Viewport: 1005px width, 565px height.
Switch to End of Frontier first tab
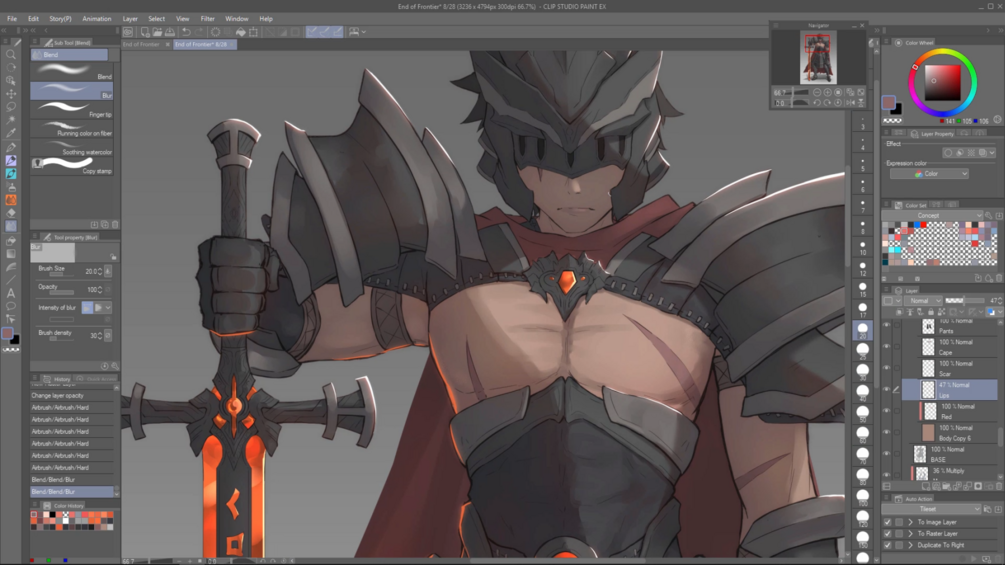pyautogui.click(x=141, y=44)
